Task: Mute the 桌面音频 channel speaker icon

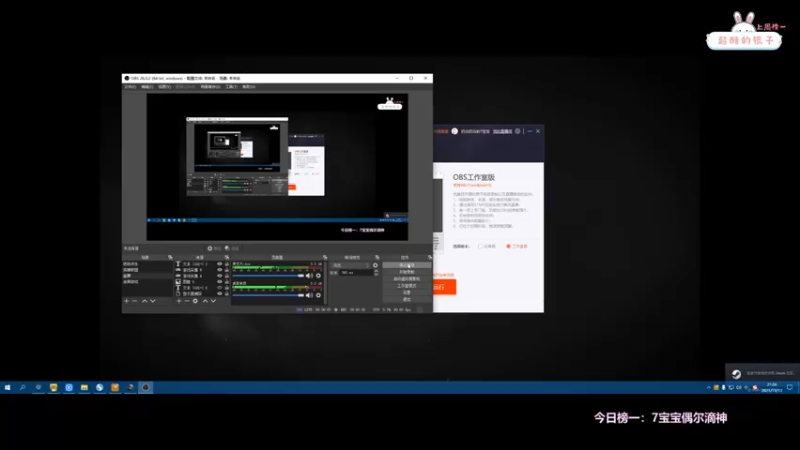Action: [x=309, y=295]
